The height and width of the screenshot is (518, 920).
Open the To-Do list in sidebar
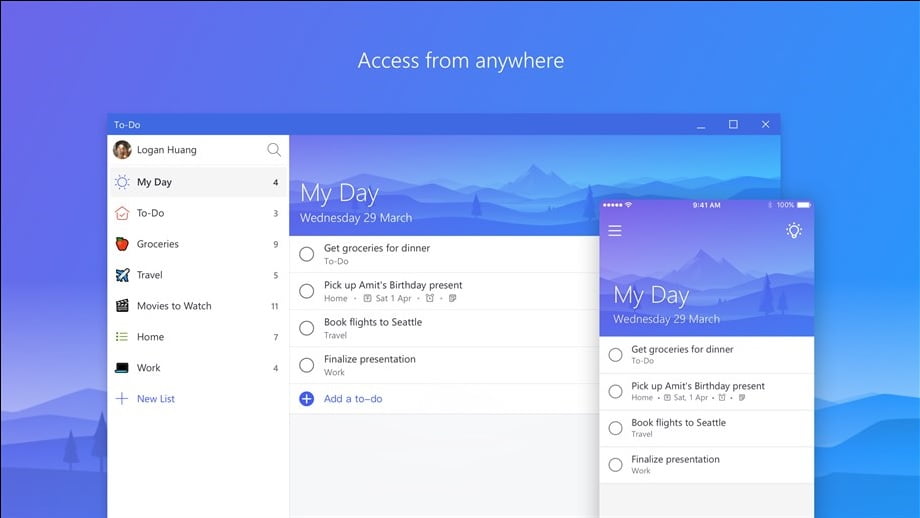(150, 213)
